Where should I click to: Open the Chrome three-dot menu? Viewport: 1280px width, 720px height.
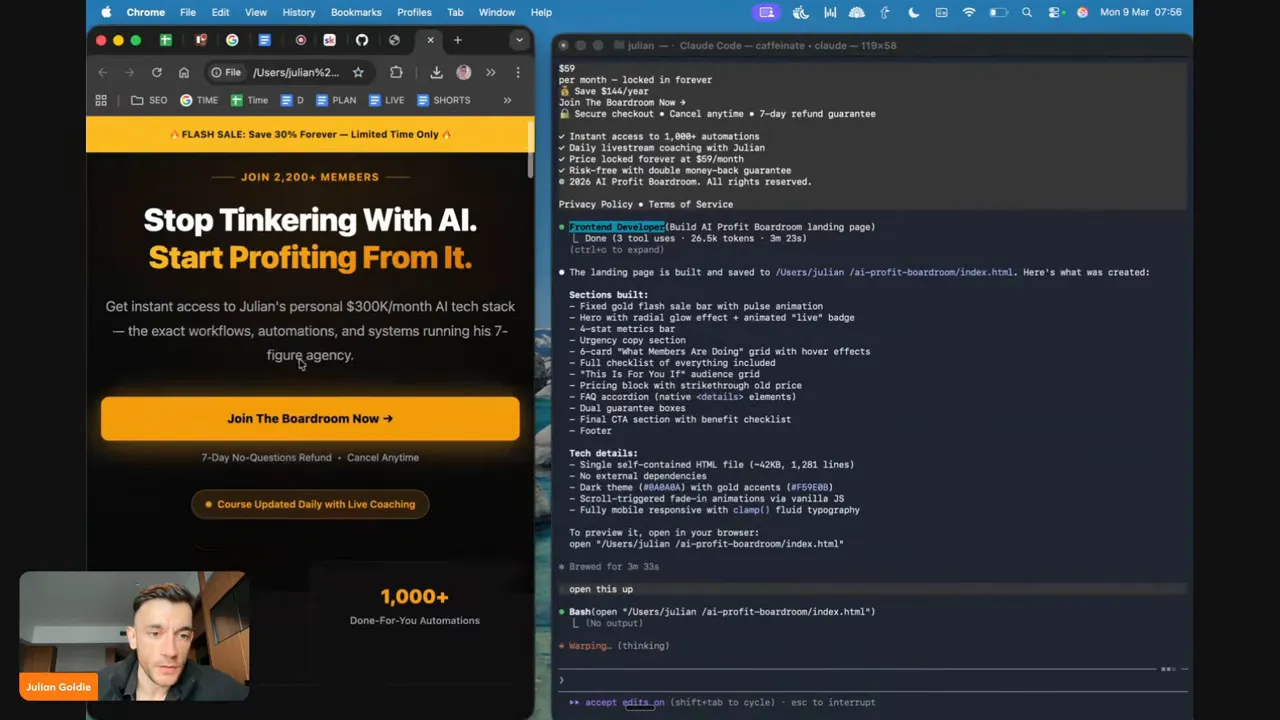coord(518,72)
